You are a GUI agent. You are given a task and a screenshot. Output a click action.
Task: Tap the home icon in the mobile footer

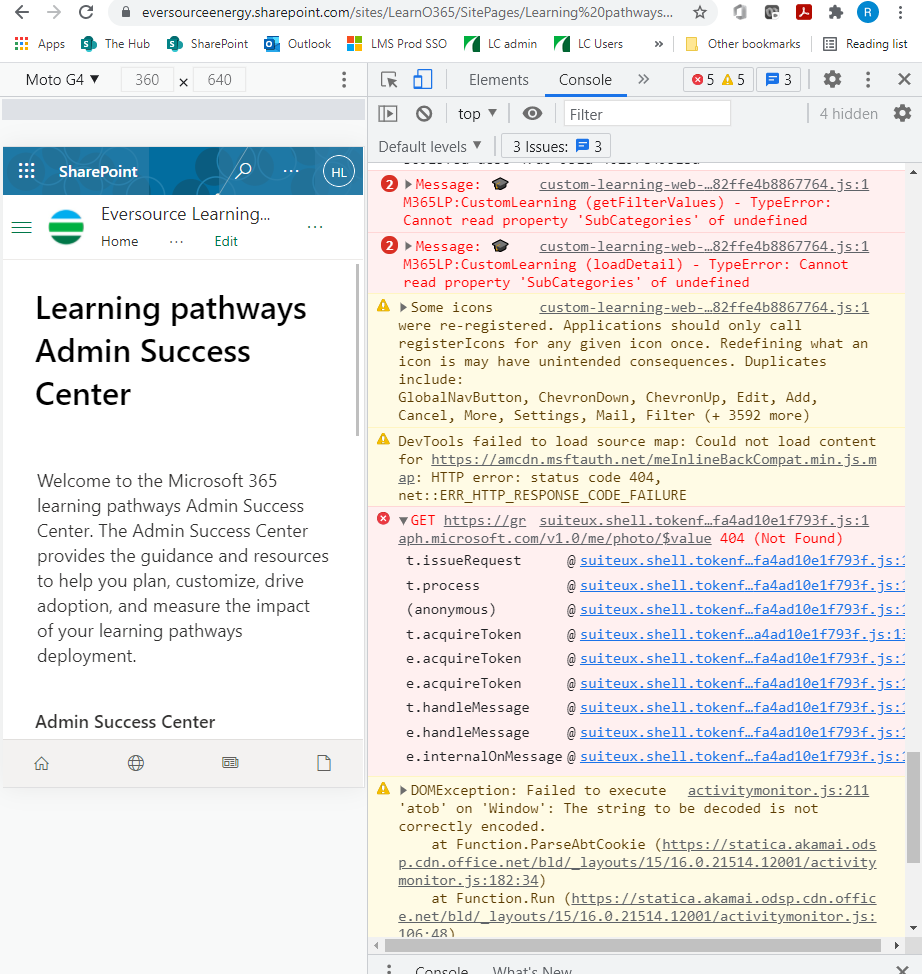(41, 762)
